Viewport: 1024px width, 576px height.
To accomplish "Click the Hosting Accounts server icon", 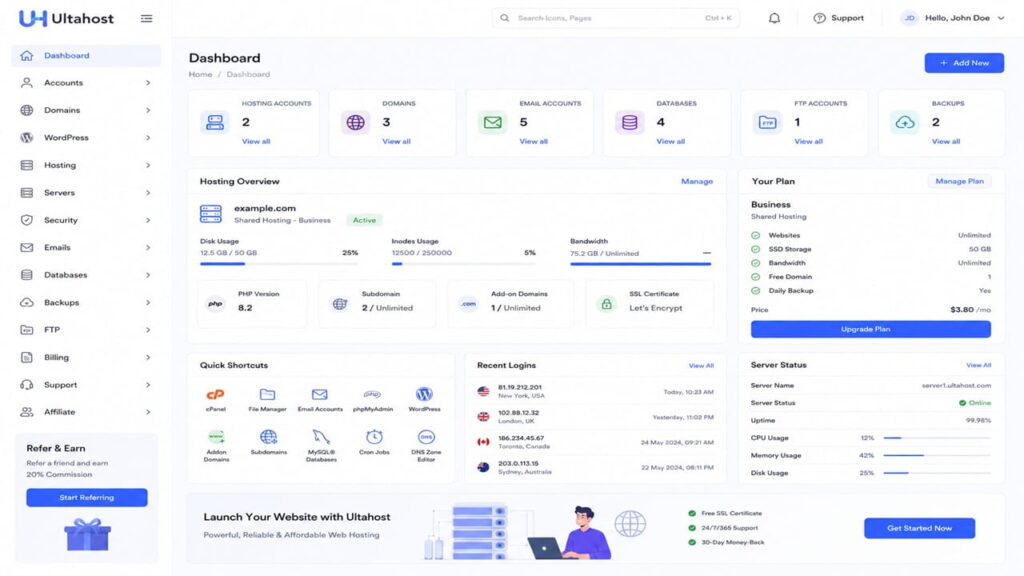I will 215,122.
